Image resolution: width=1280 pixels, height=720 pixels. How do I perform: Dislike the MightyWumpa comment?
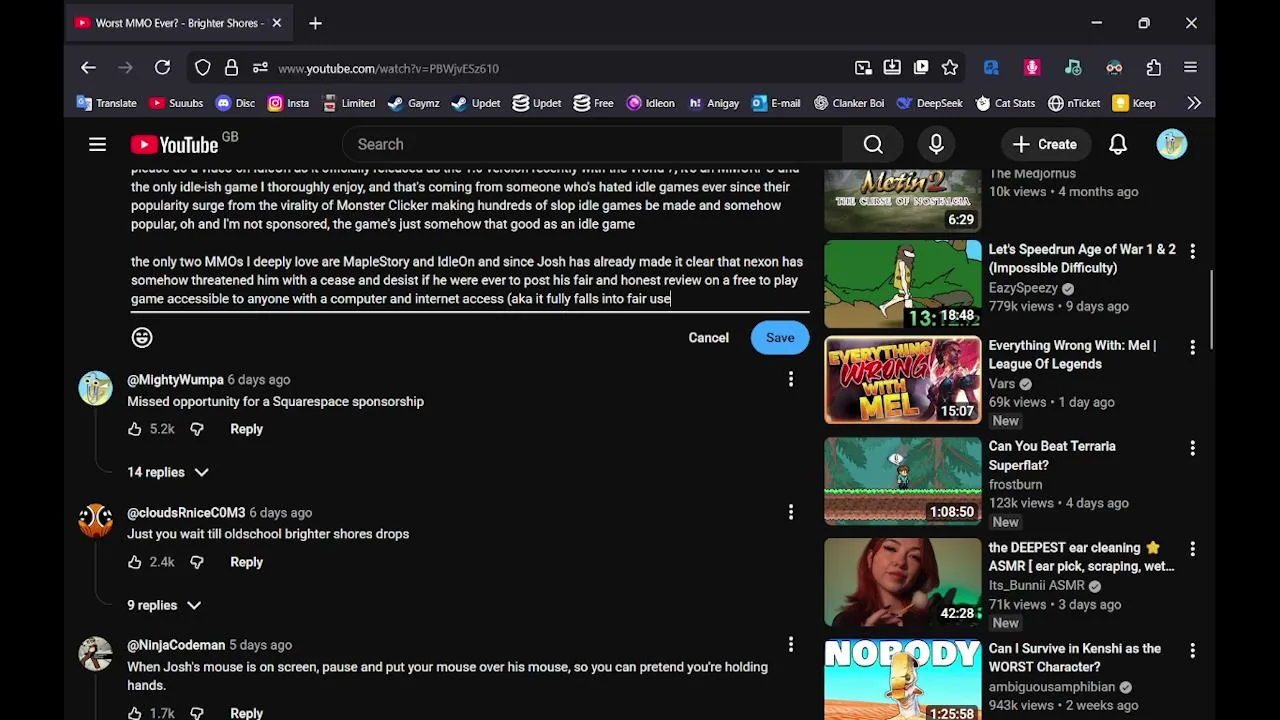point(197,429)
